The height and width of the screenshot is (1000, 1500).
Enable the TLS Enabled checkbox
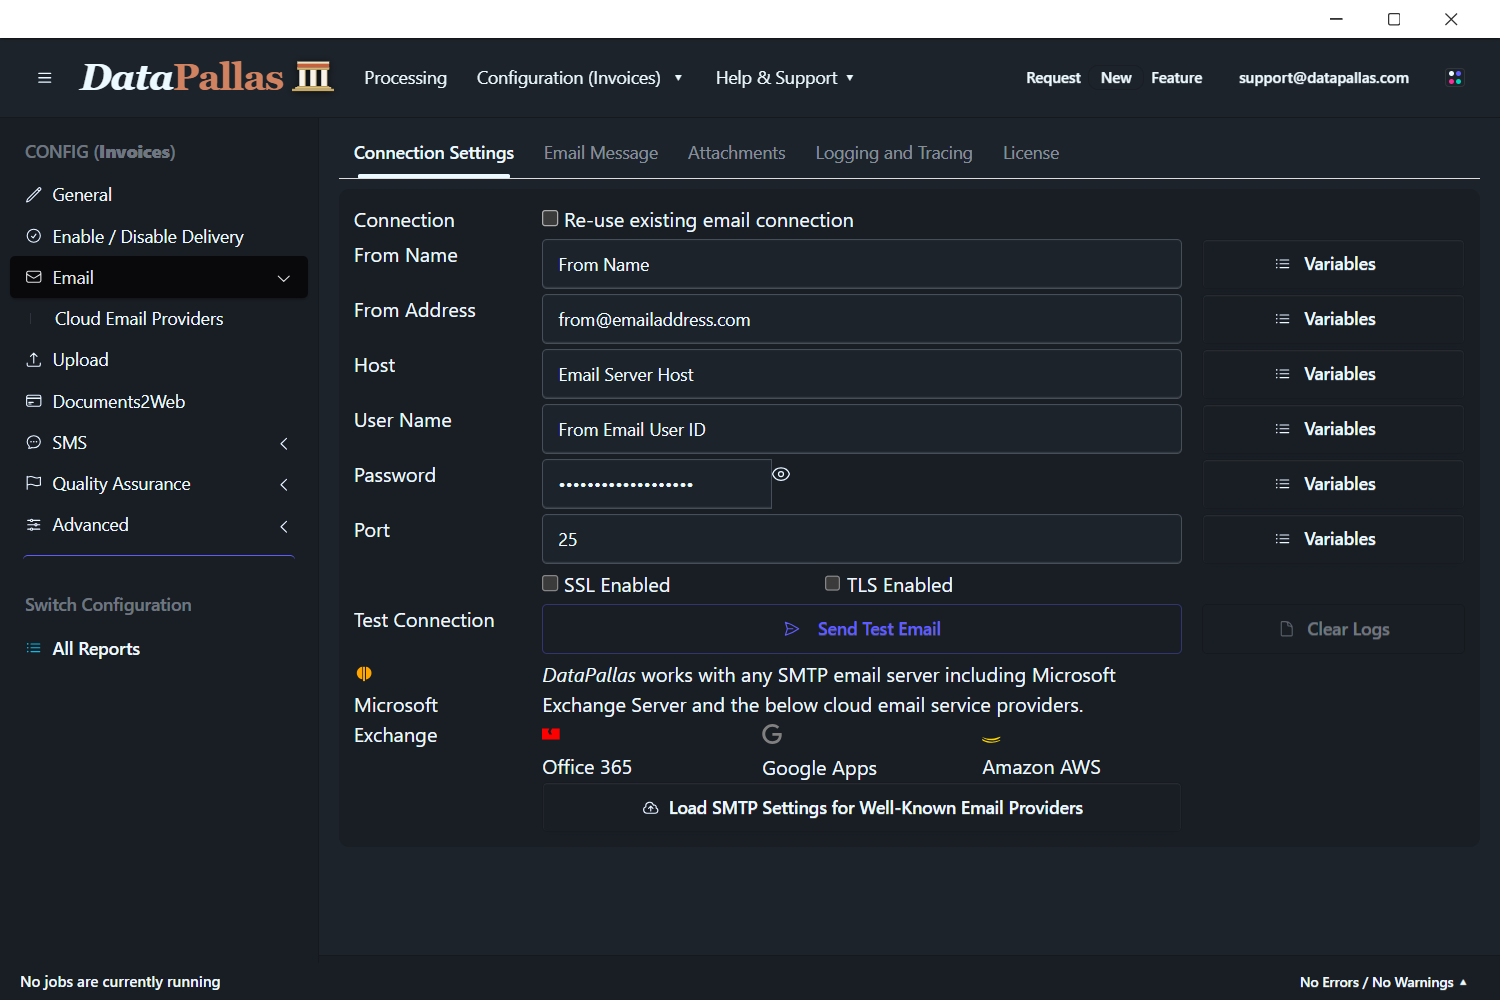pos(832,583)
